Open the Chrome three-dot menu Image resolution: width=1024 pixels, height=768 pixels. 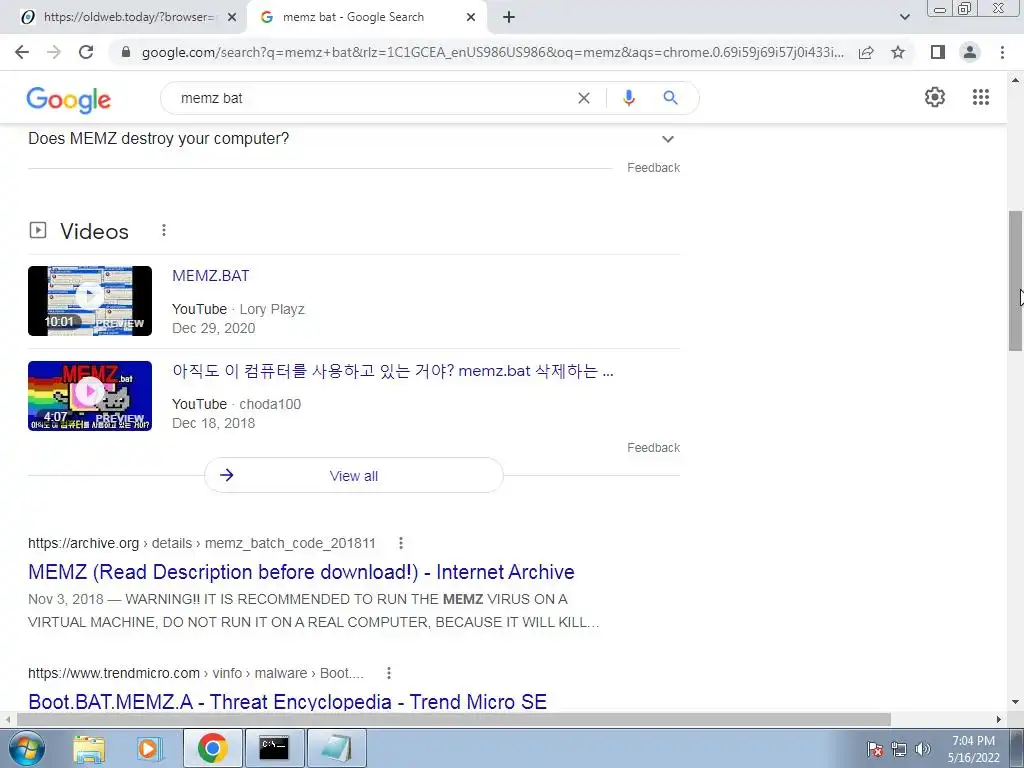point(1002,52)
